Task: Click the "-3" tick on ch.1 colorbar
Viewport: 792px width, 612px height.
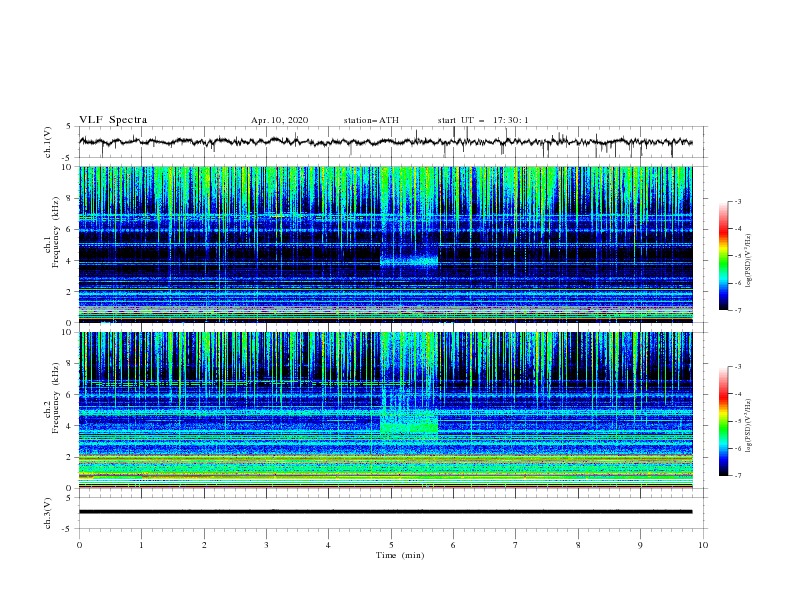Action: click(x=737, y=202)
